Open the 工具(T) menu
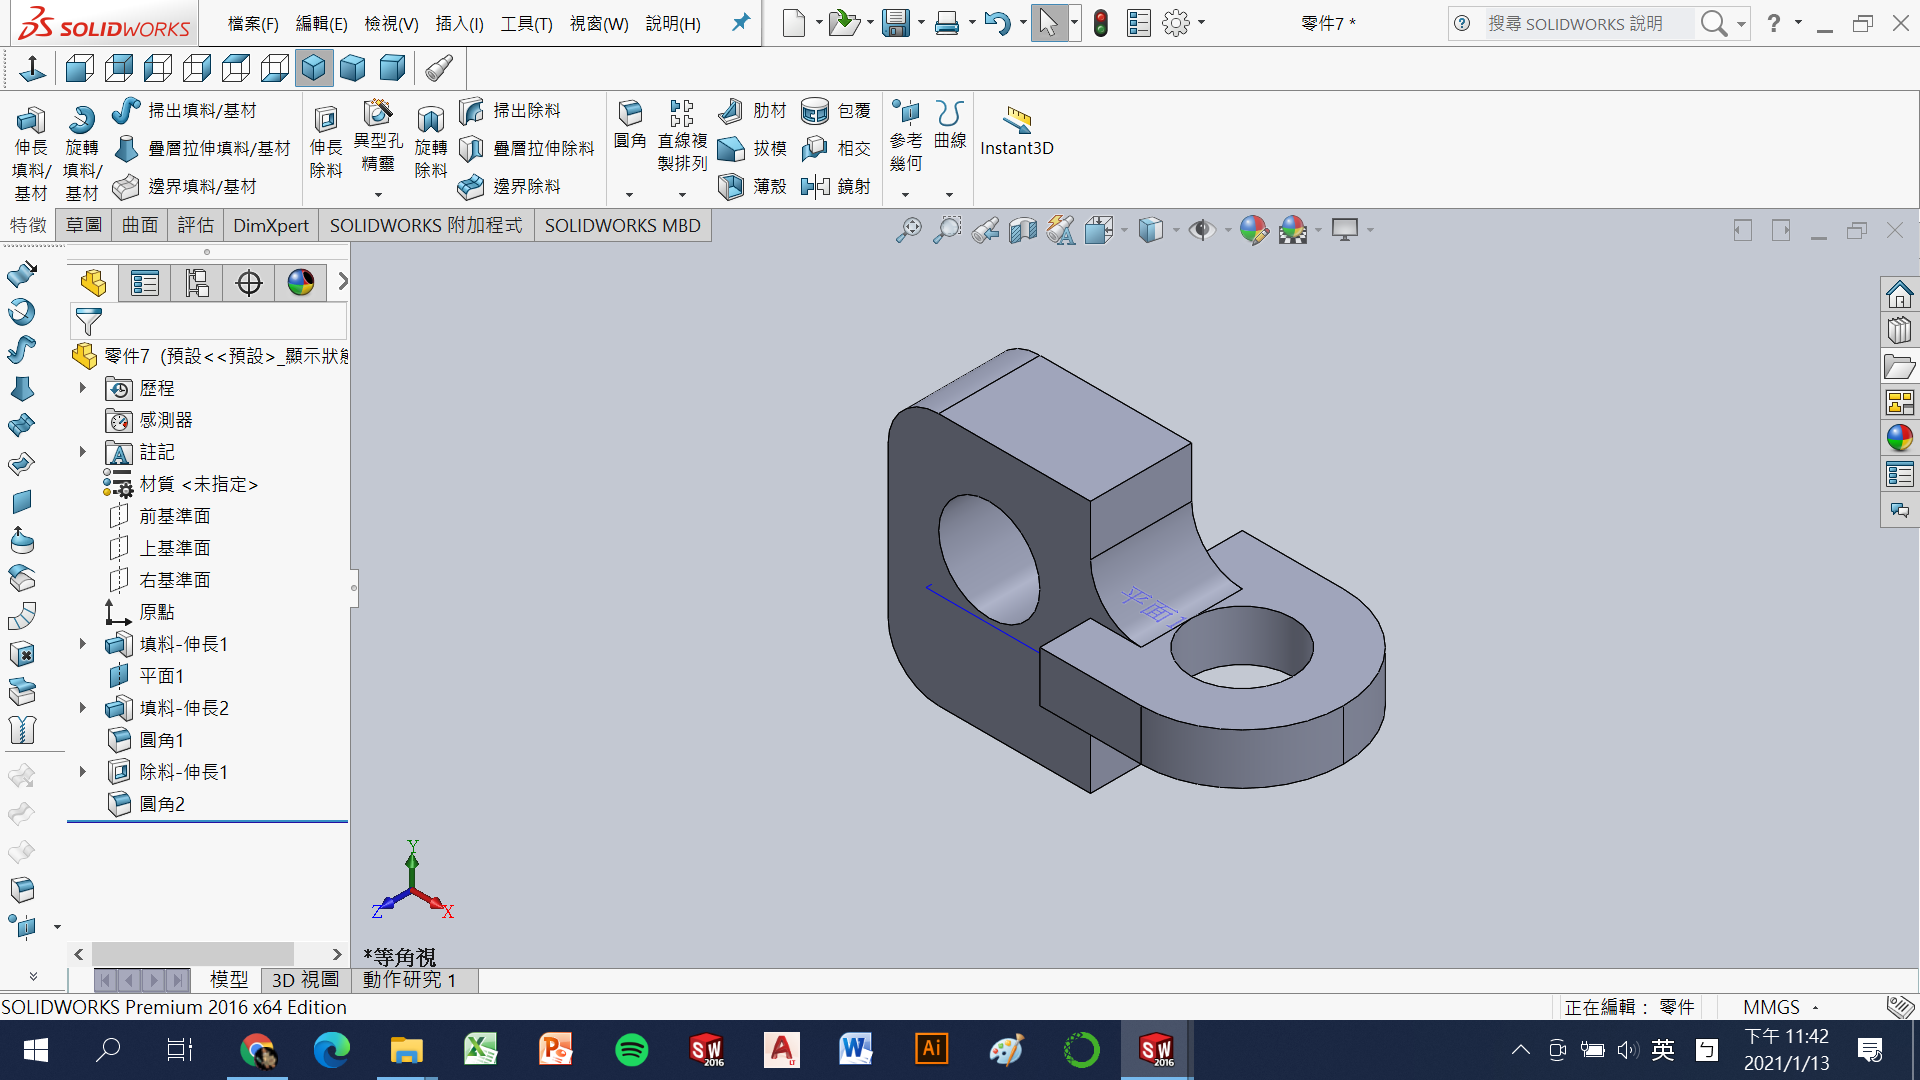Image resolution: width=1920 pixels, height=1080 pixels. [526, 23]
